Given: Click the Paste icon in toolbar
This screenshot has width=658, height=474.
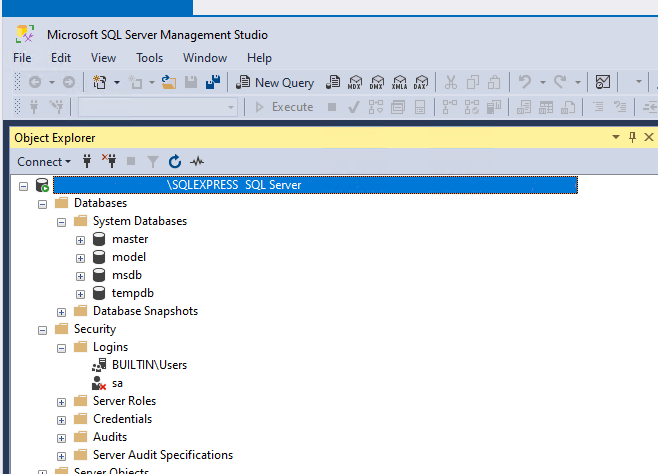Looking at the screenshot, I should tap(494, 82).
